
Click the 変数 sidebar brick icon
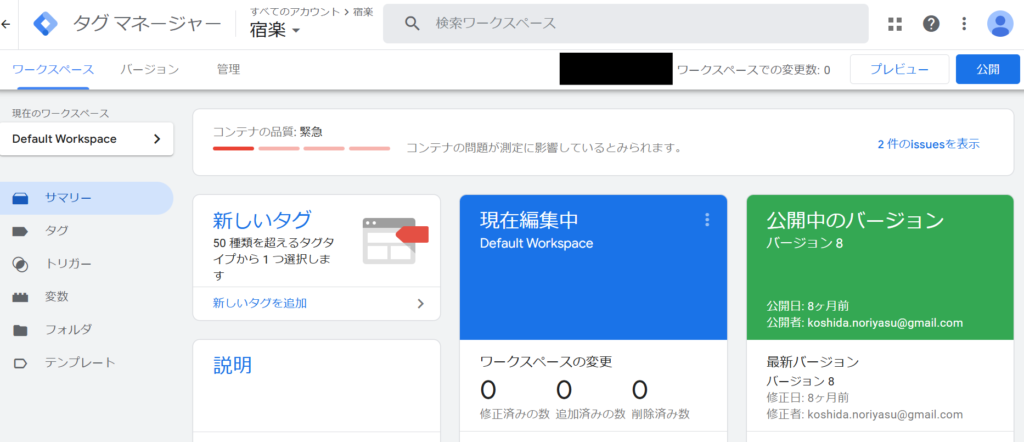pyautogui.click(x=20, y=297)
